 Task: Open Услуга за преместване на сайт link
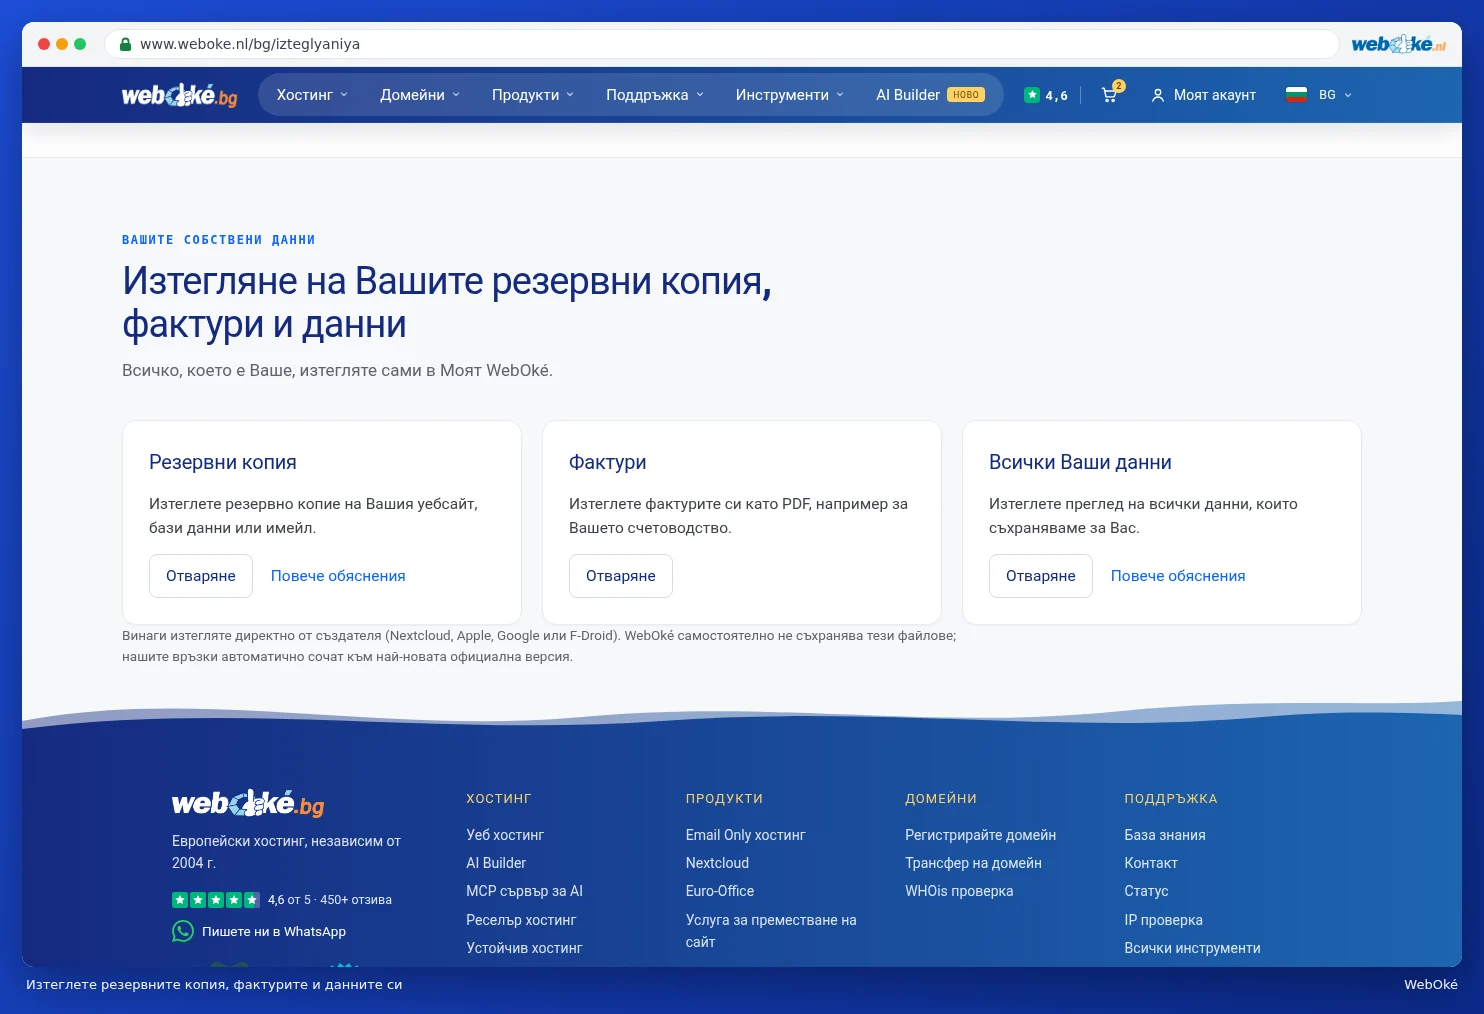(x=771, y=931)
